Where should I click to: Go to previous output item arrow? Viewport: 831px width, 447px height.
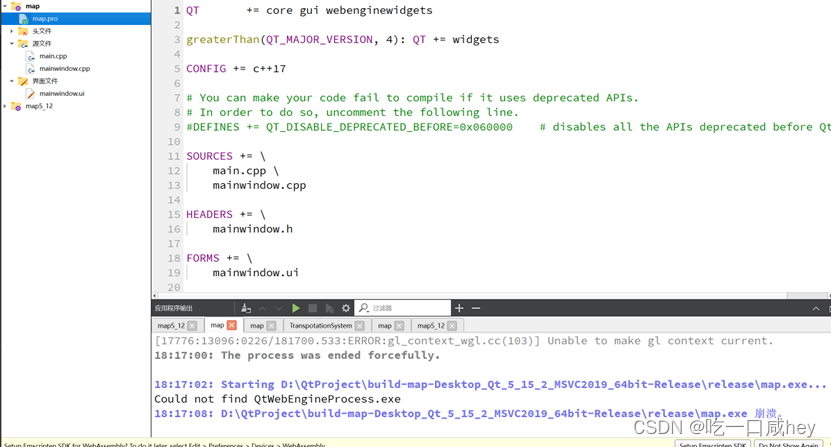[x=262, y=308]
